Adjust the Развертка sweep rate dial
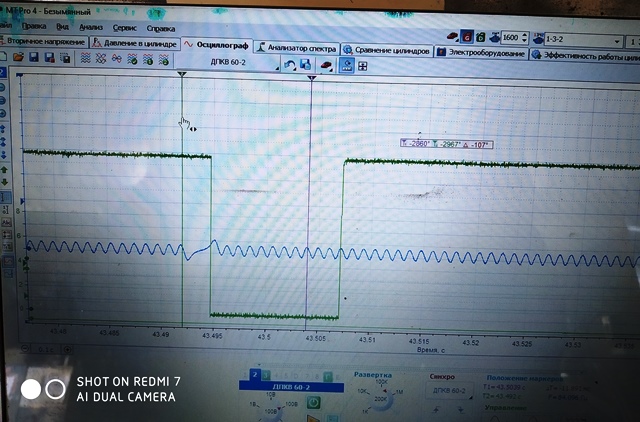The height and width of the screenshot is (422, 640). click(380, 398)
